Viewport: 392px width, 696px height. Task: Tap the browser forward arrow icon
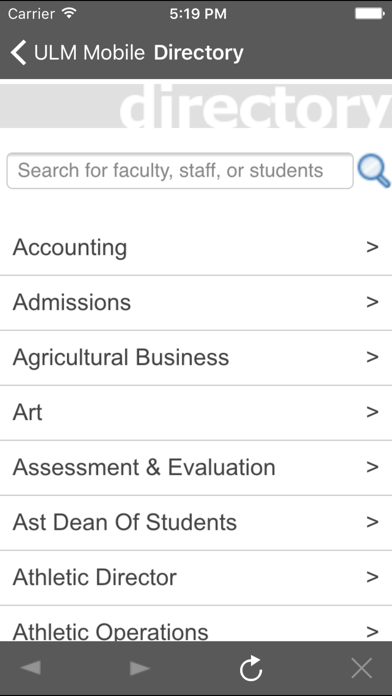[x=140, y=668]
